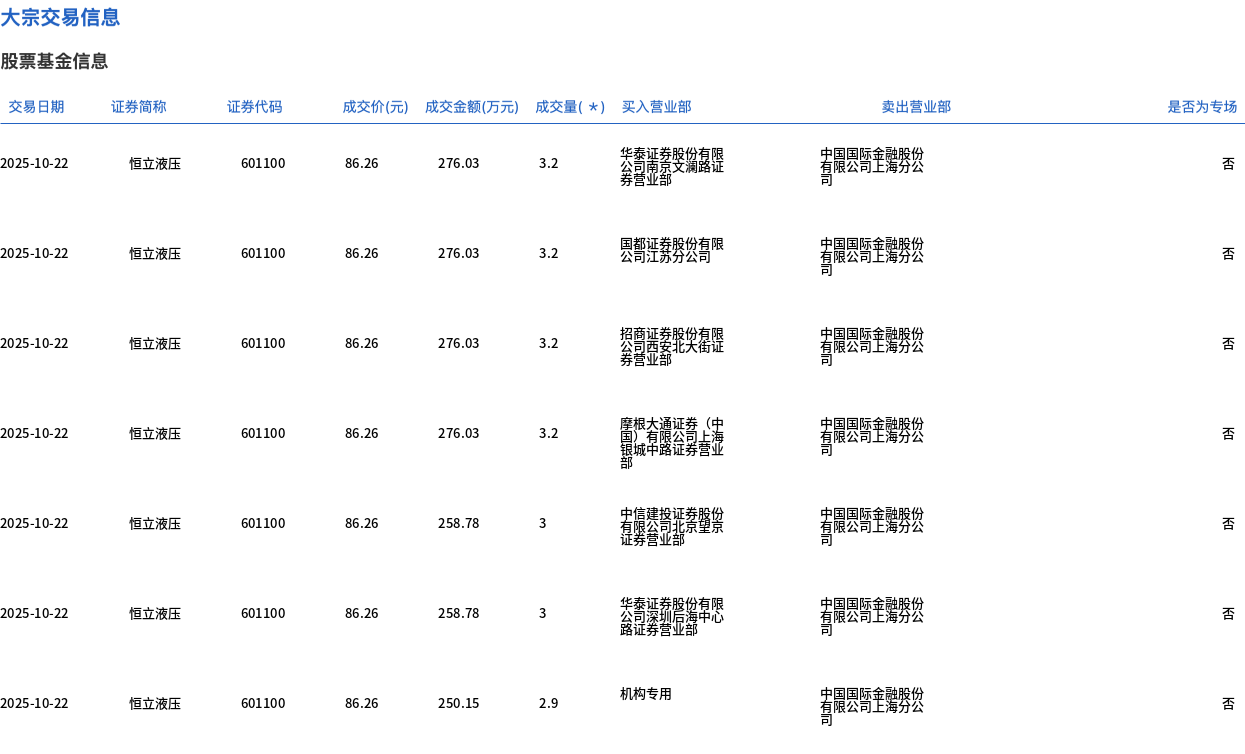Click the 是否为专场 column header
Viewport: 1245px width, 754px height.
pyautogui.click(x=1202, y=107)
